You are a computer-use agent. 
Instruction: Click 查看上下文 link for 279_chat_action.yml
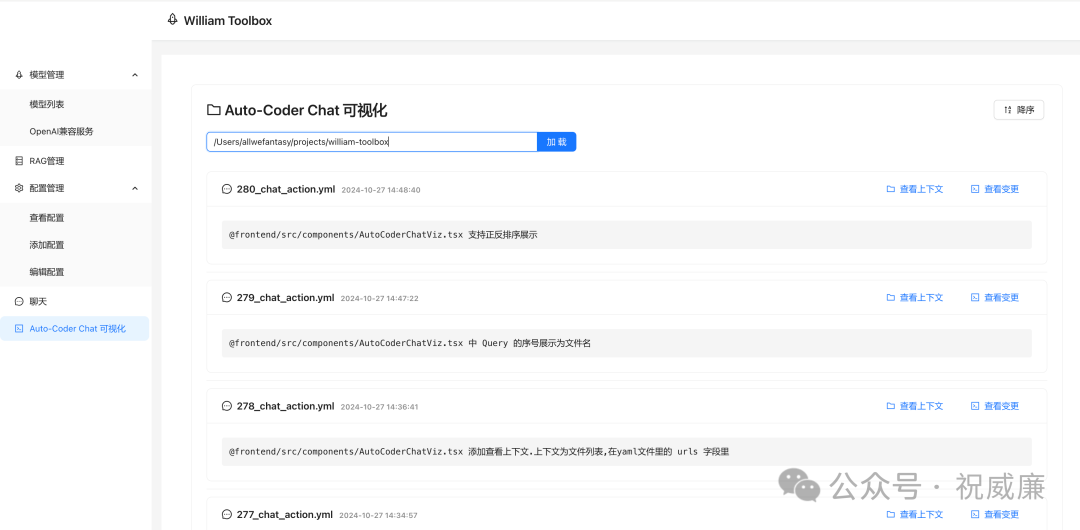tap(915, 298)
